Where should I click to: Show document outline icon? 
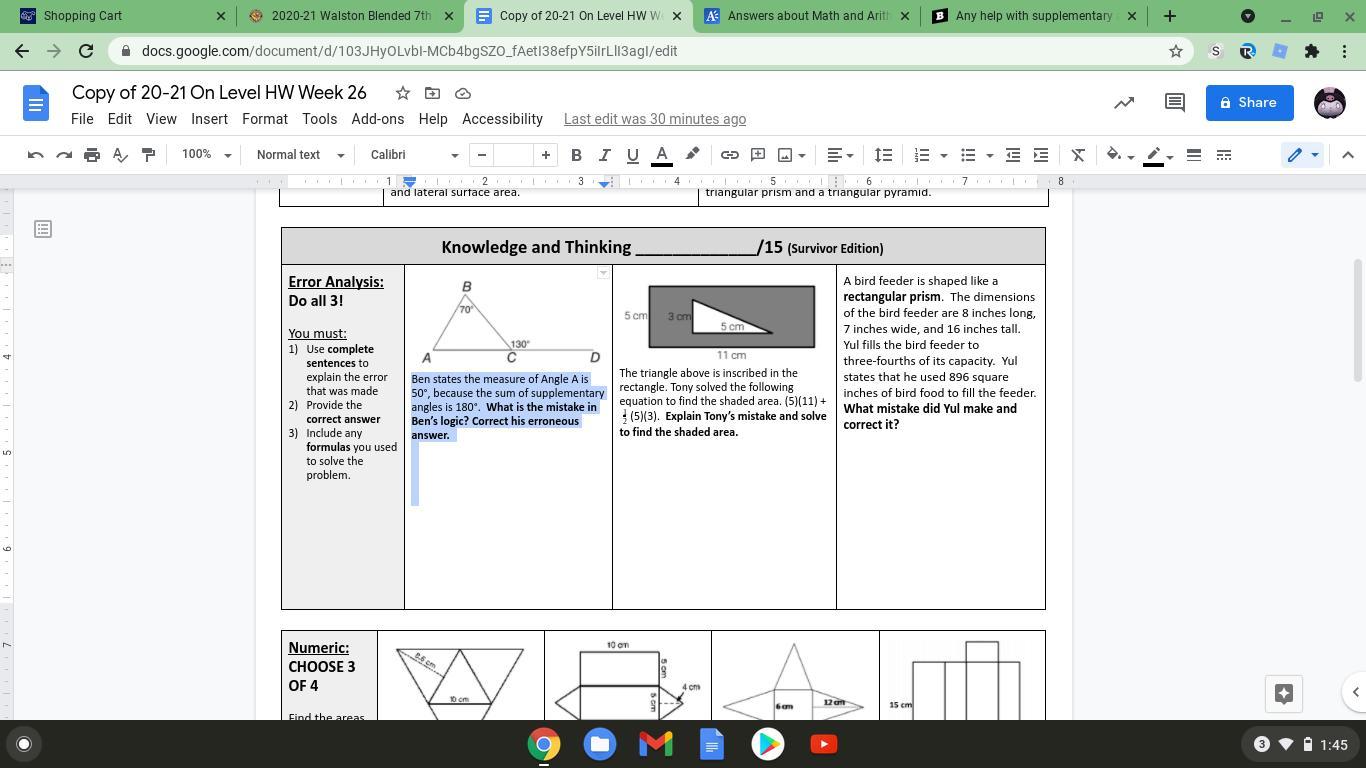(x=42, y=229)
